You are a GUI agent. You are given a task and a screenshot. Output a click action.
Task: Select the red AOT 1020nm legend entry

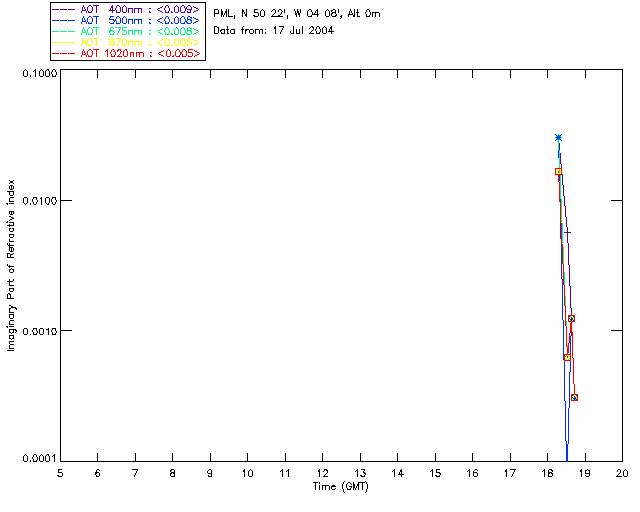pyautogui.click(x=127, y=53)
